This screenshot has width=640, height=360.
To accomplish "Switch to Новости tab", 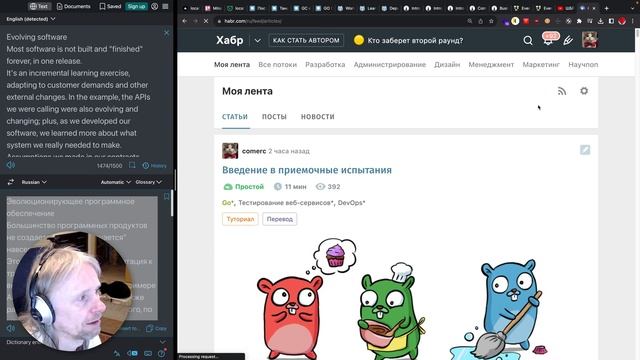I will tap(318, 117).
